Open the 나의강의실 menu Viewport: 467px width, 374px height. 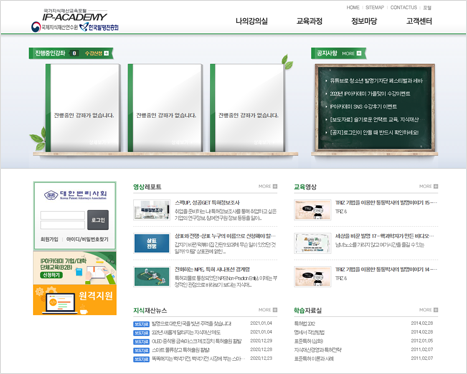click(252, 21)
